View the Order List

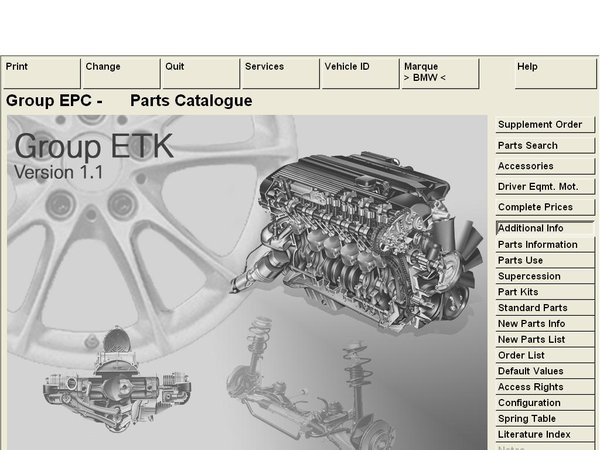point(545,355)
